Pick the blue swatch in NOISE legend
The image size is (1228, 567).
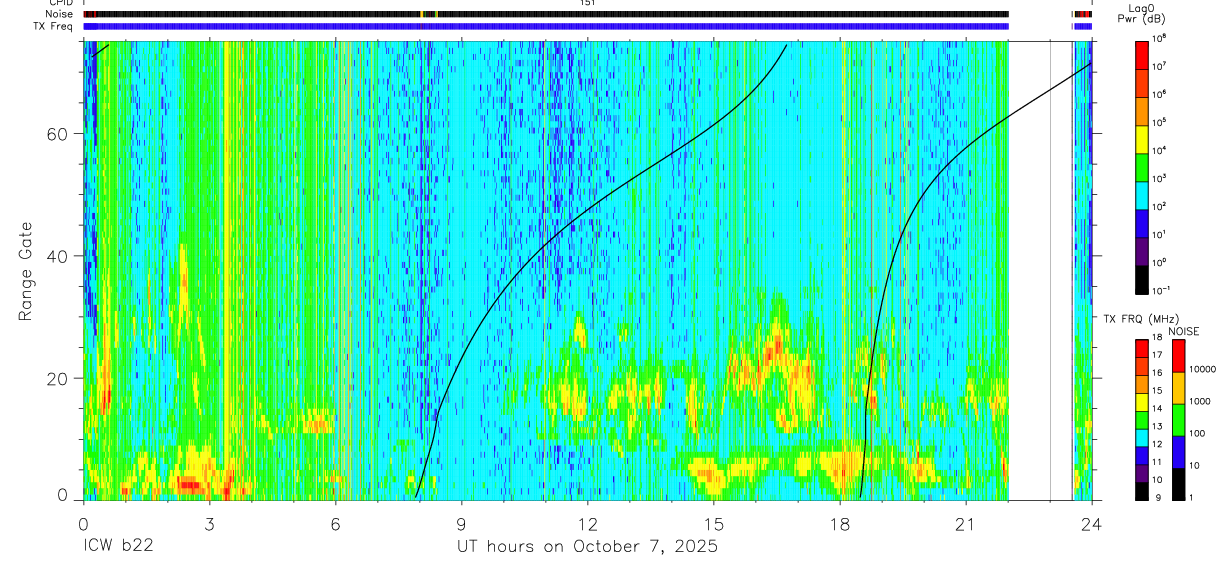[1178, 452]
